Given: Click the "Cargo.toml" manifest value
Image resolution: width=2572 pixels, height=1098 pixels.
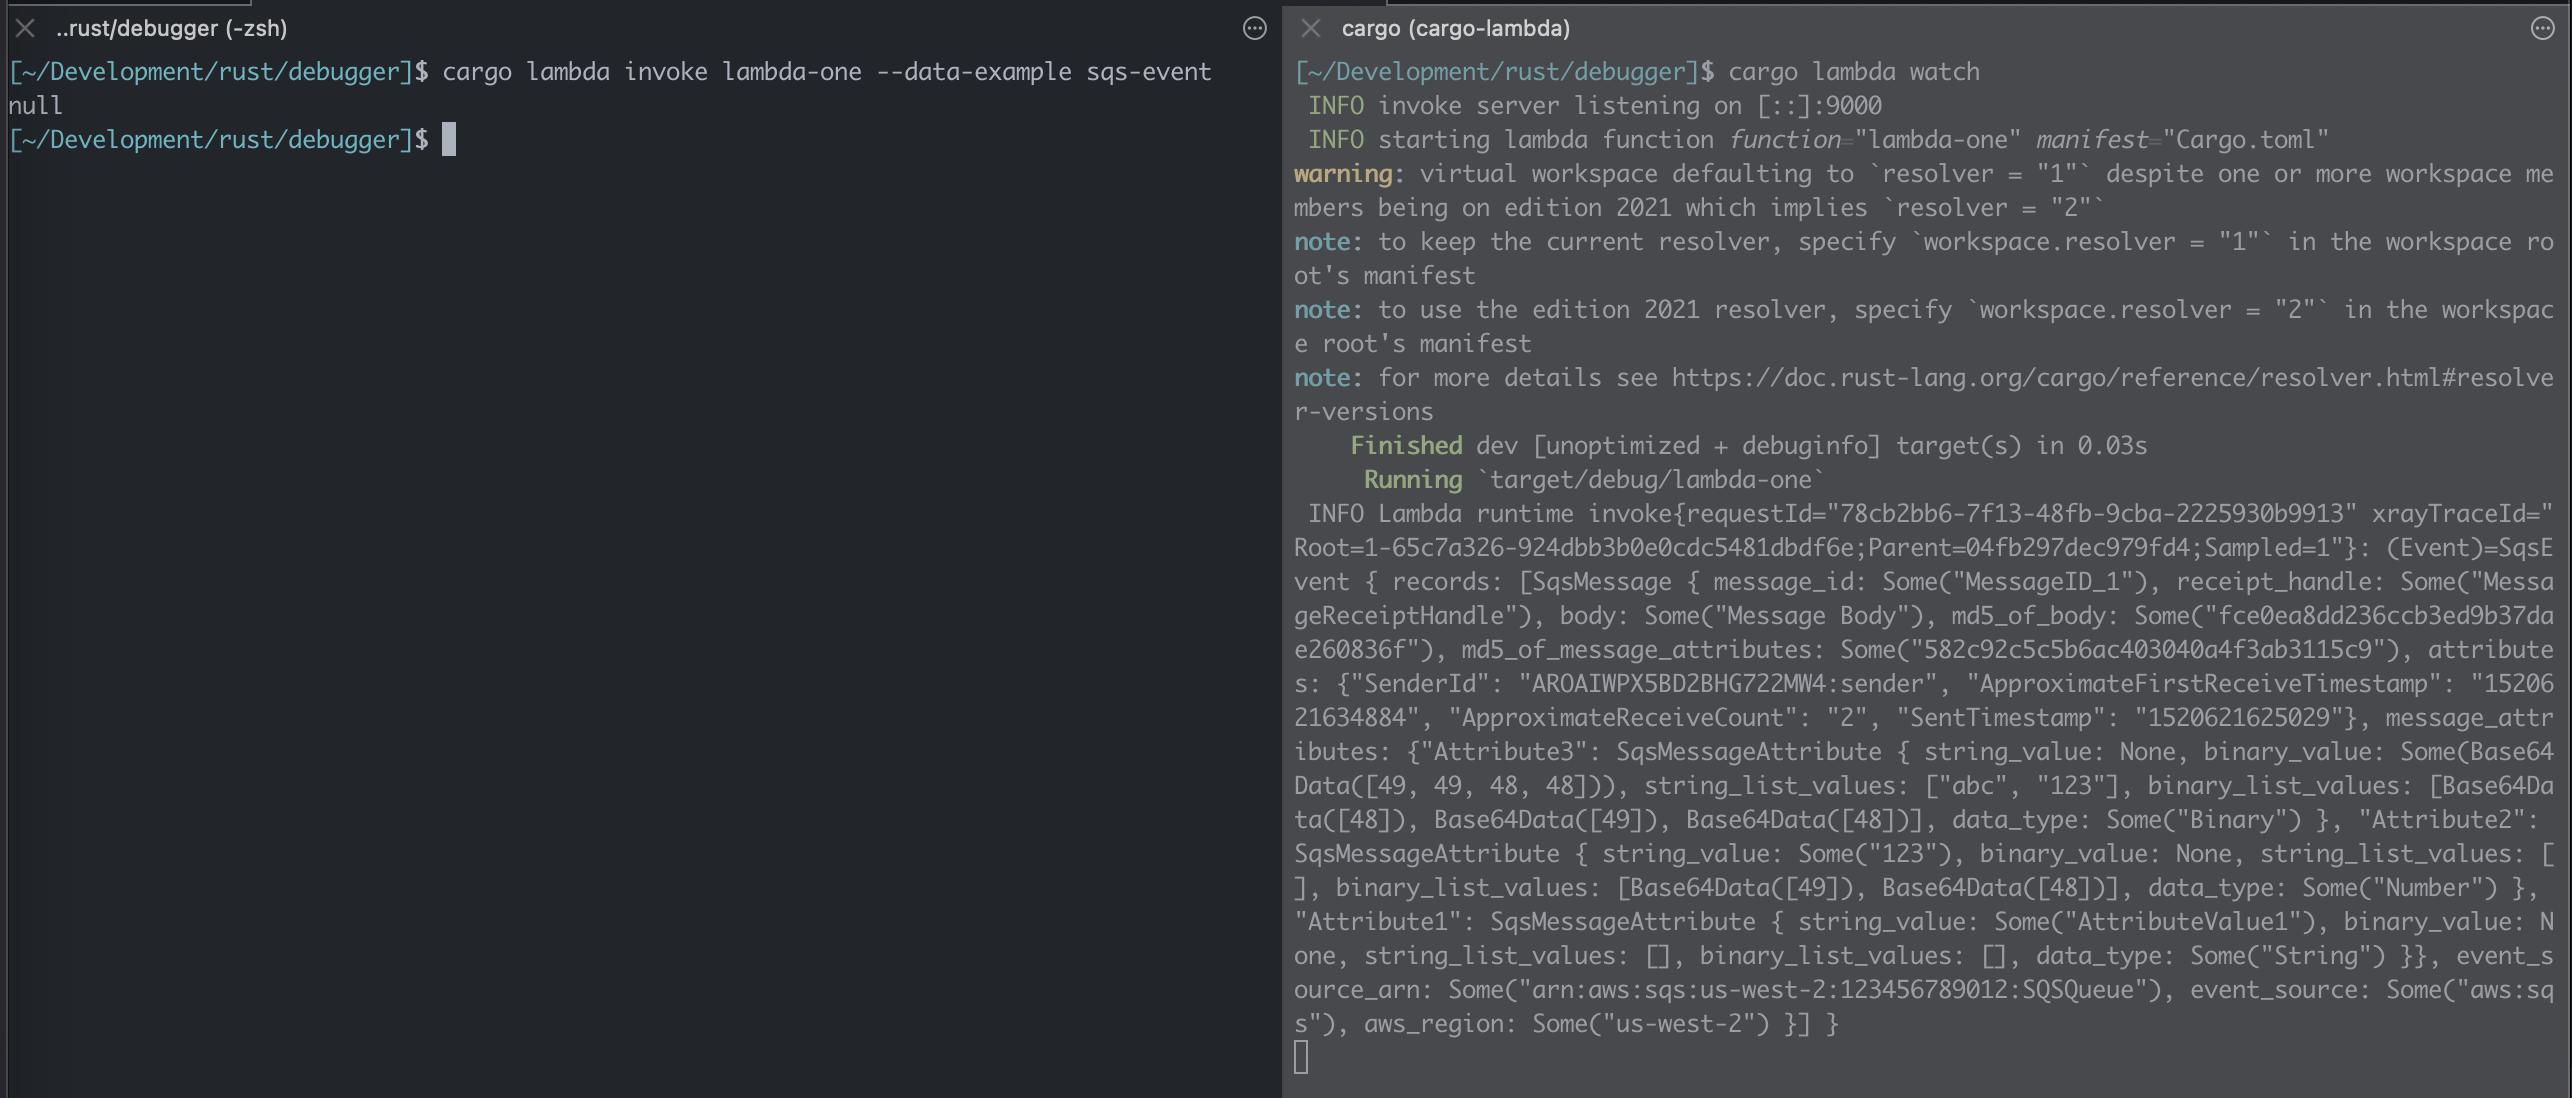Looking at the screenshot, I should [x=2245, y=140].
